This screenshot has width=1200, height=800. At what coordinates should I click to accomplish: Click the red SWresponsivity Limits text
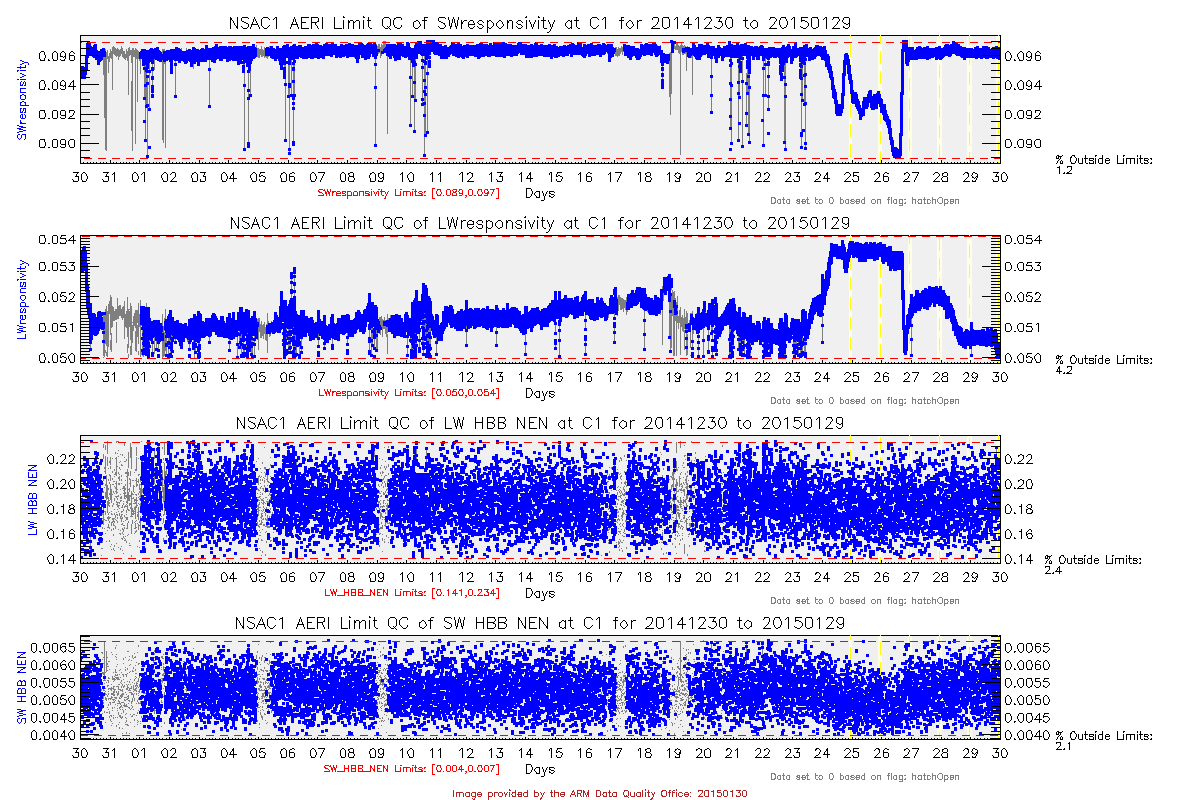(408, 192)
